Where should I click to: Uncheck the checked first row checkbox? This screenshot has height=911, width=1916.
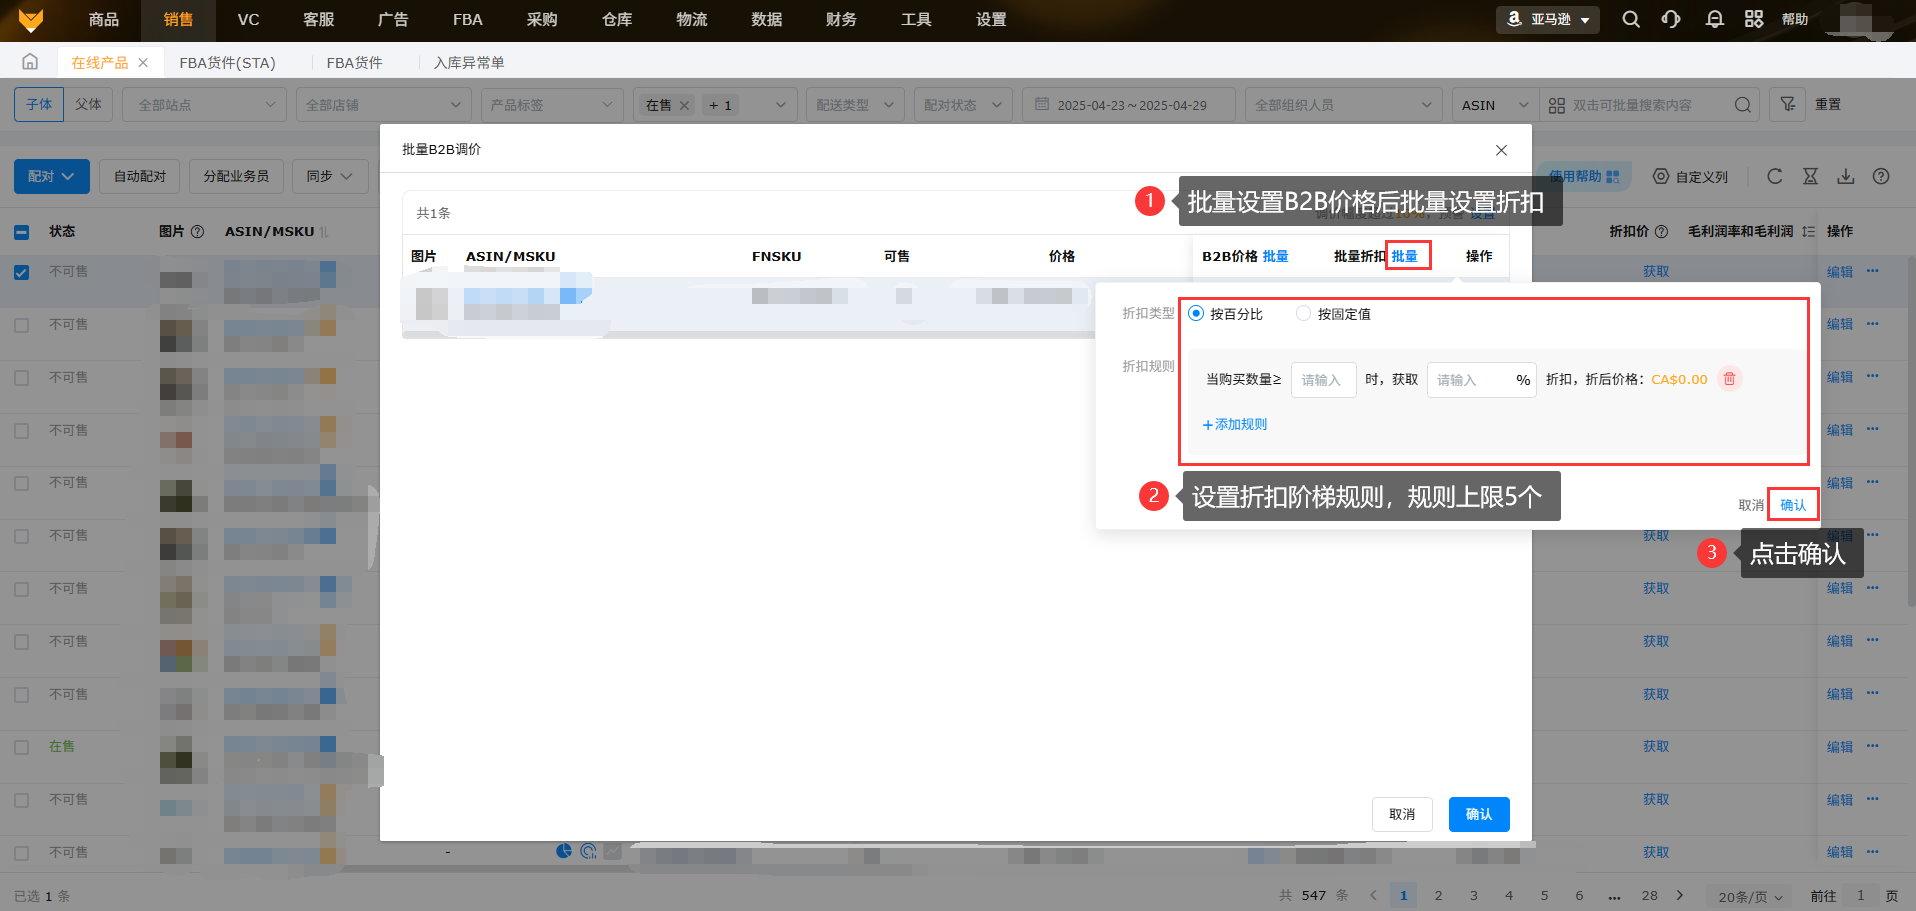click(x=22, y=272)
